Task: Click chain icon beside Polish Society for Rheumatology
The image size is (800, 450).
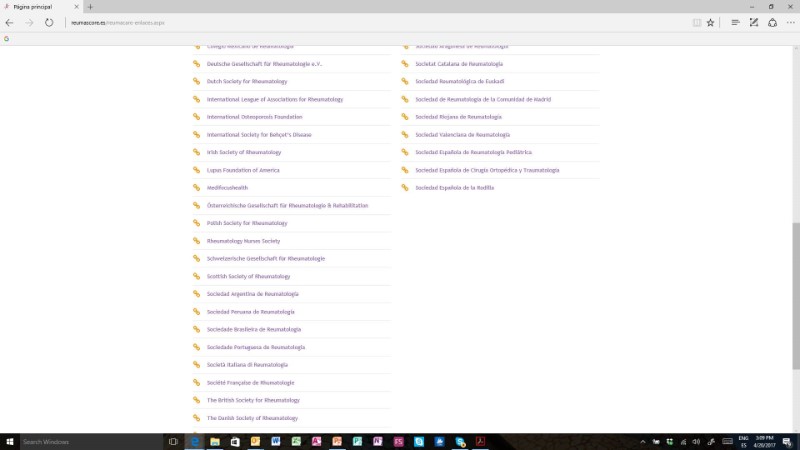Action: pos(196,223)
